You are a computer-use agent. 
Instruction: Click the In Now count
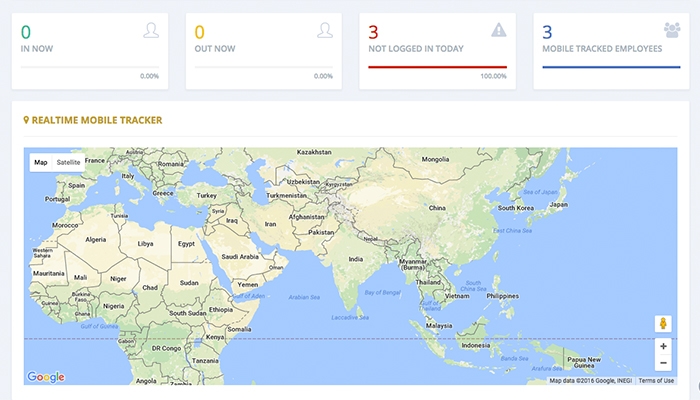pyautogui.click(x=26, y=31)
